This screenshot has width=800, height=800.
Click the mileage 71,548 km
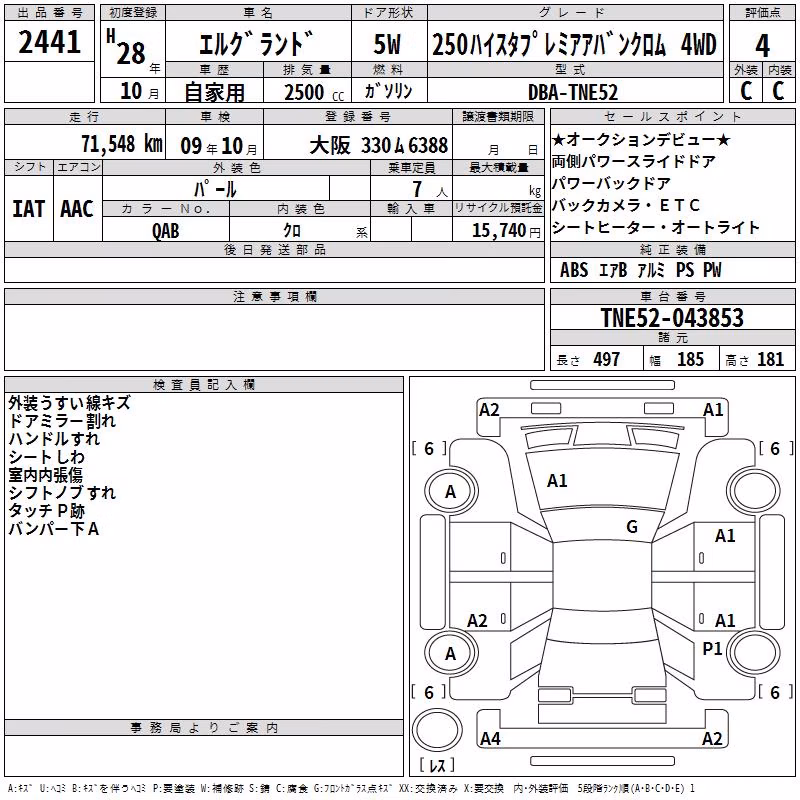pos(122,144)
